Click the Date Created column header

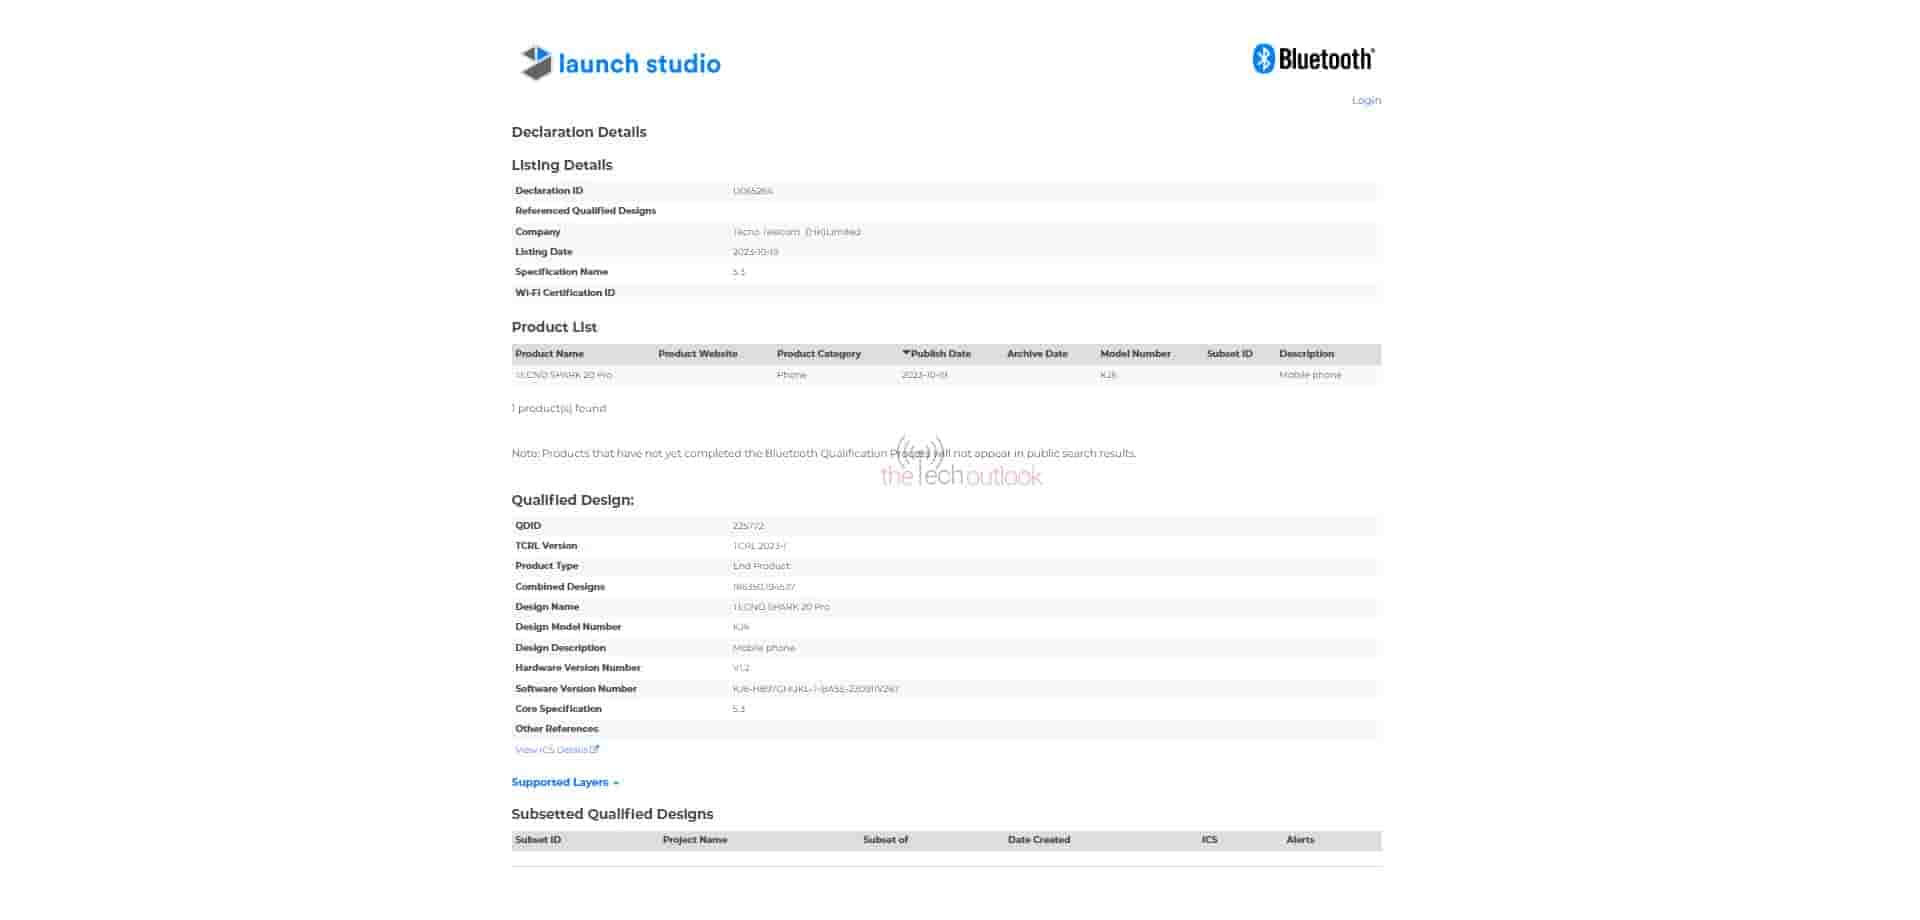[1038, 840]
